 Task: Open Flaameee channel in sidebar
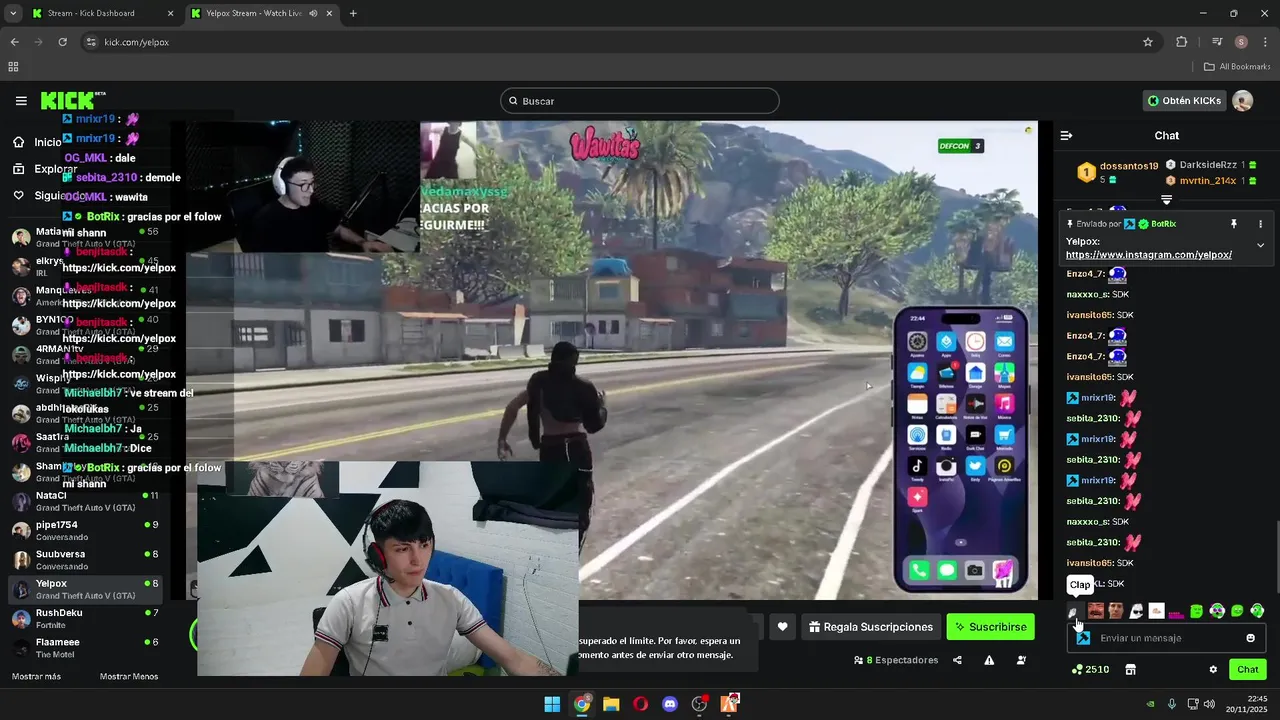[85, 647]
